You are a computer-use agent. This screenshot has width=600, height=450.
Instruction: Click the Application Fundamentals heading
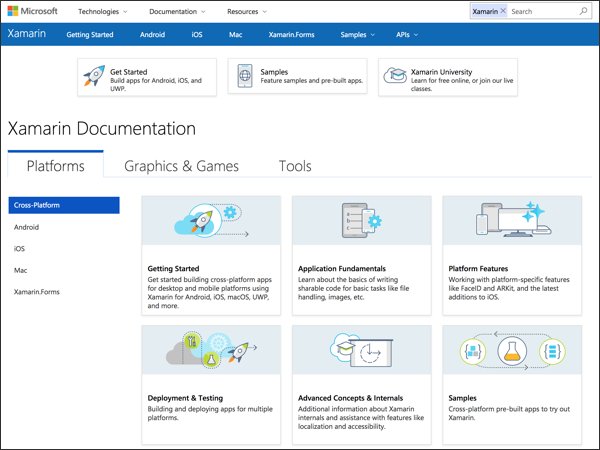pos(342,268)
